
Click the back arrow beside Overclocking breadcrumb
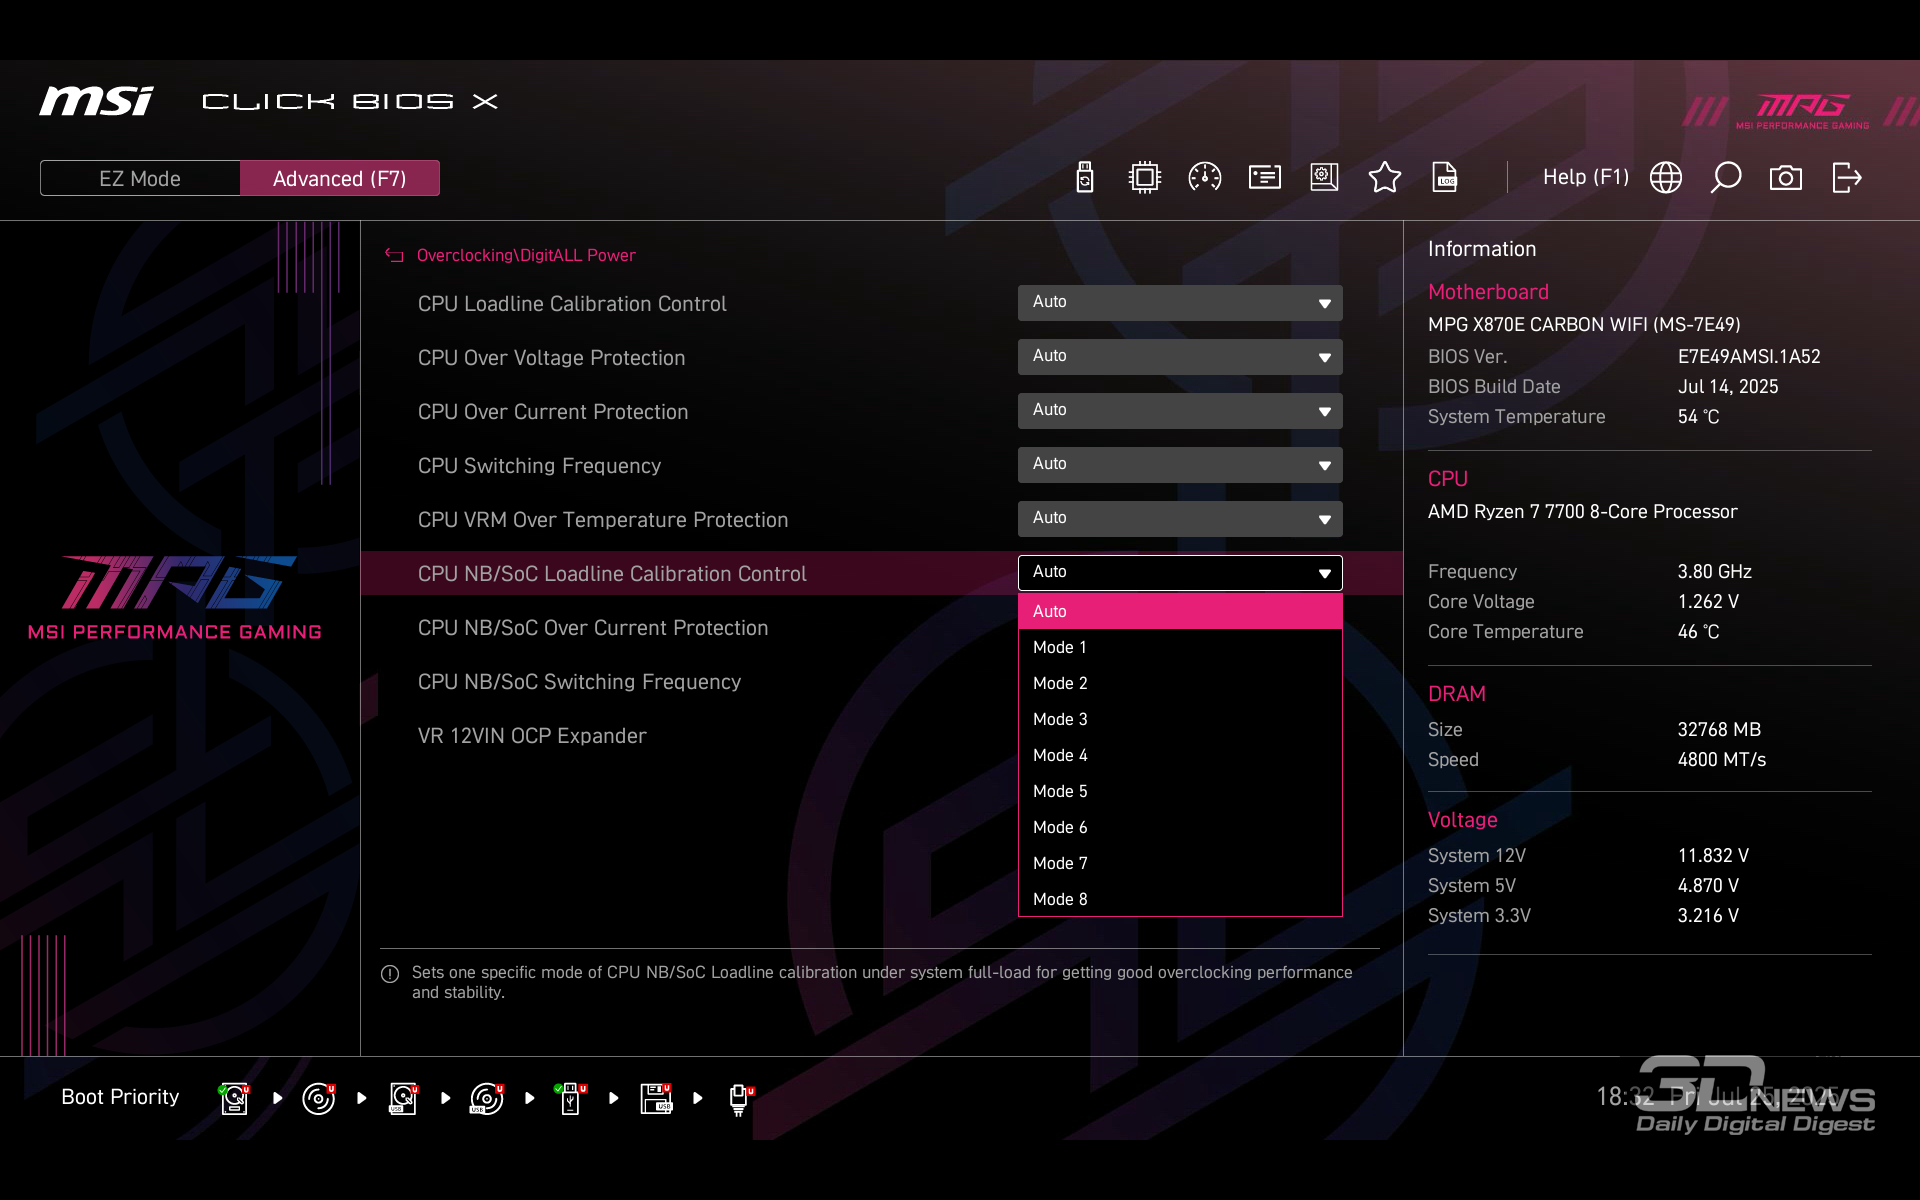(394, 256)
